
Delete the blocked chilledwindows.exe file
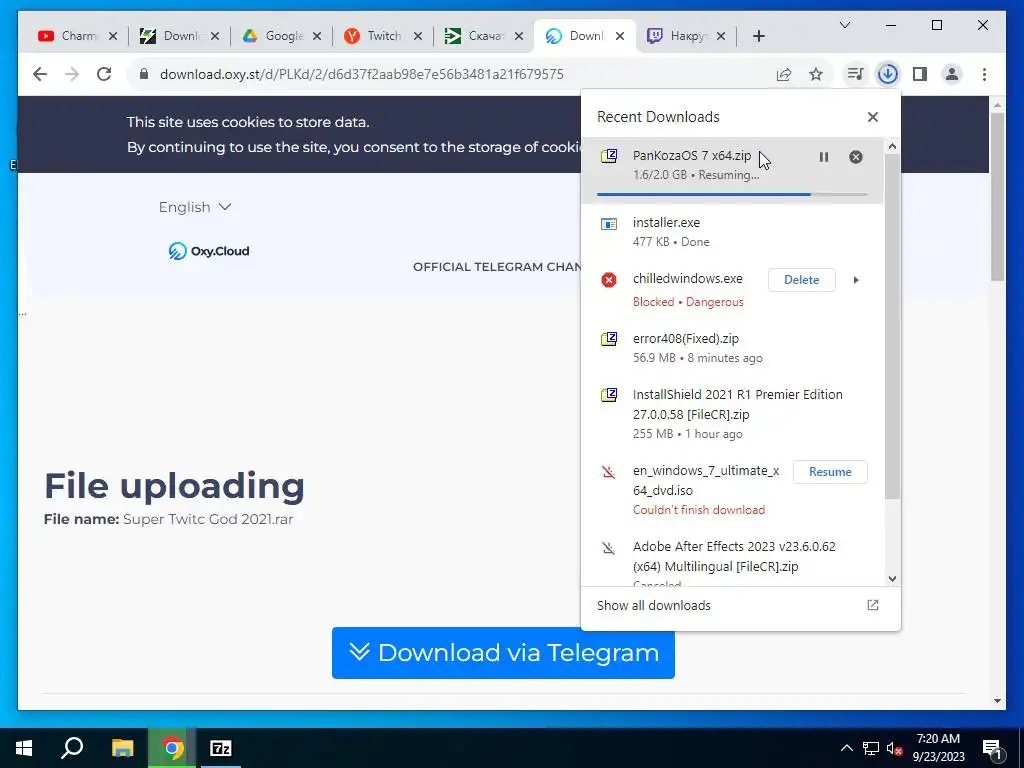click(801, 280)
